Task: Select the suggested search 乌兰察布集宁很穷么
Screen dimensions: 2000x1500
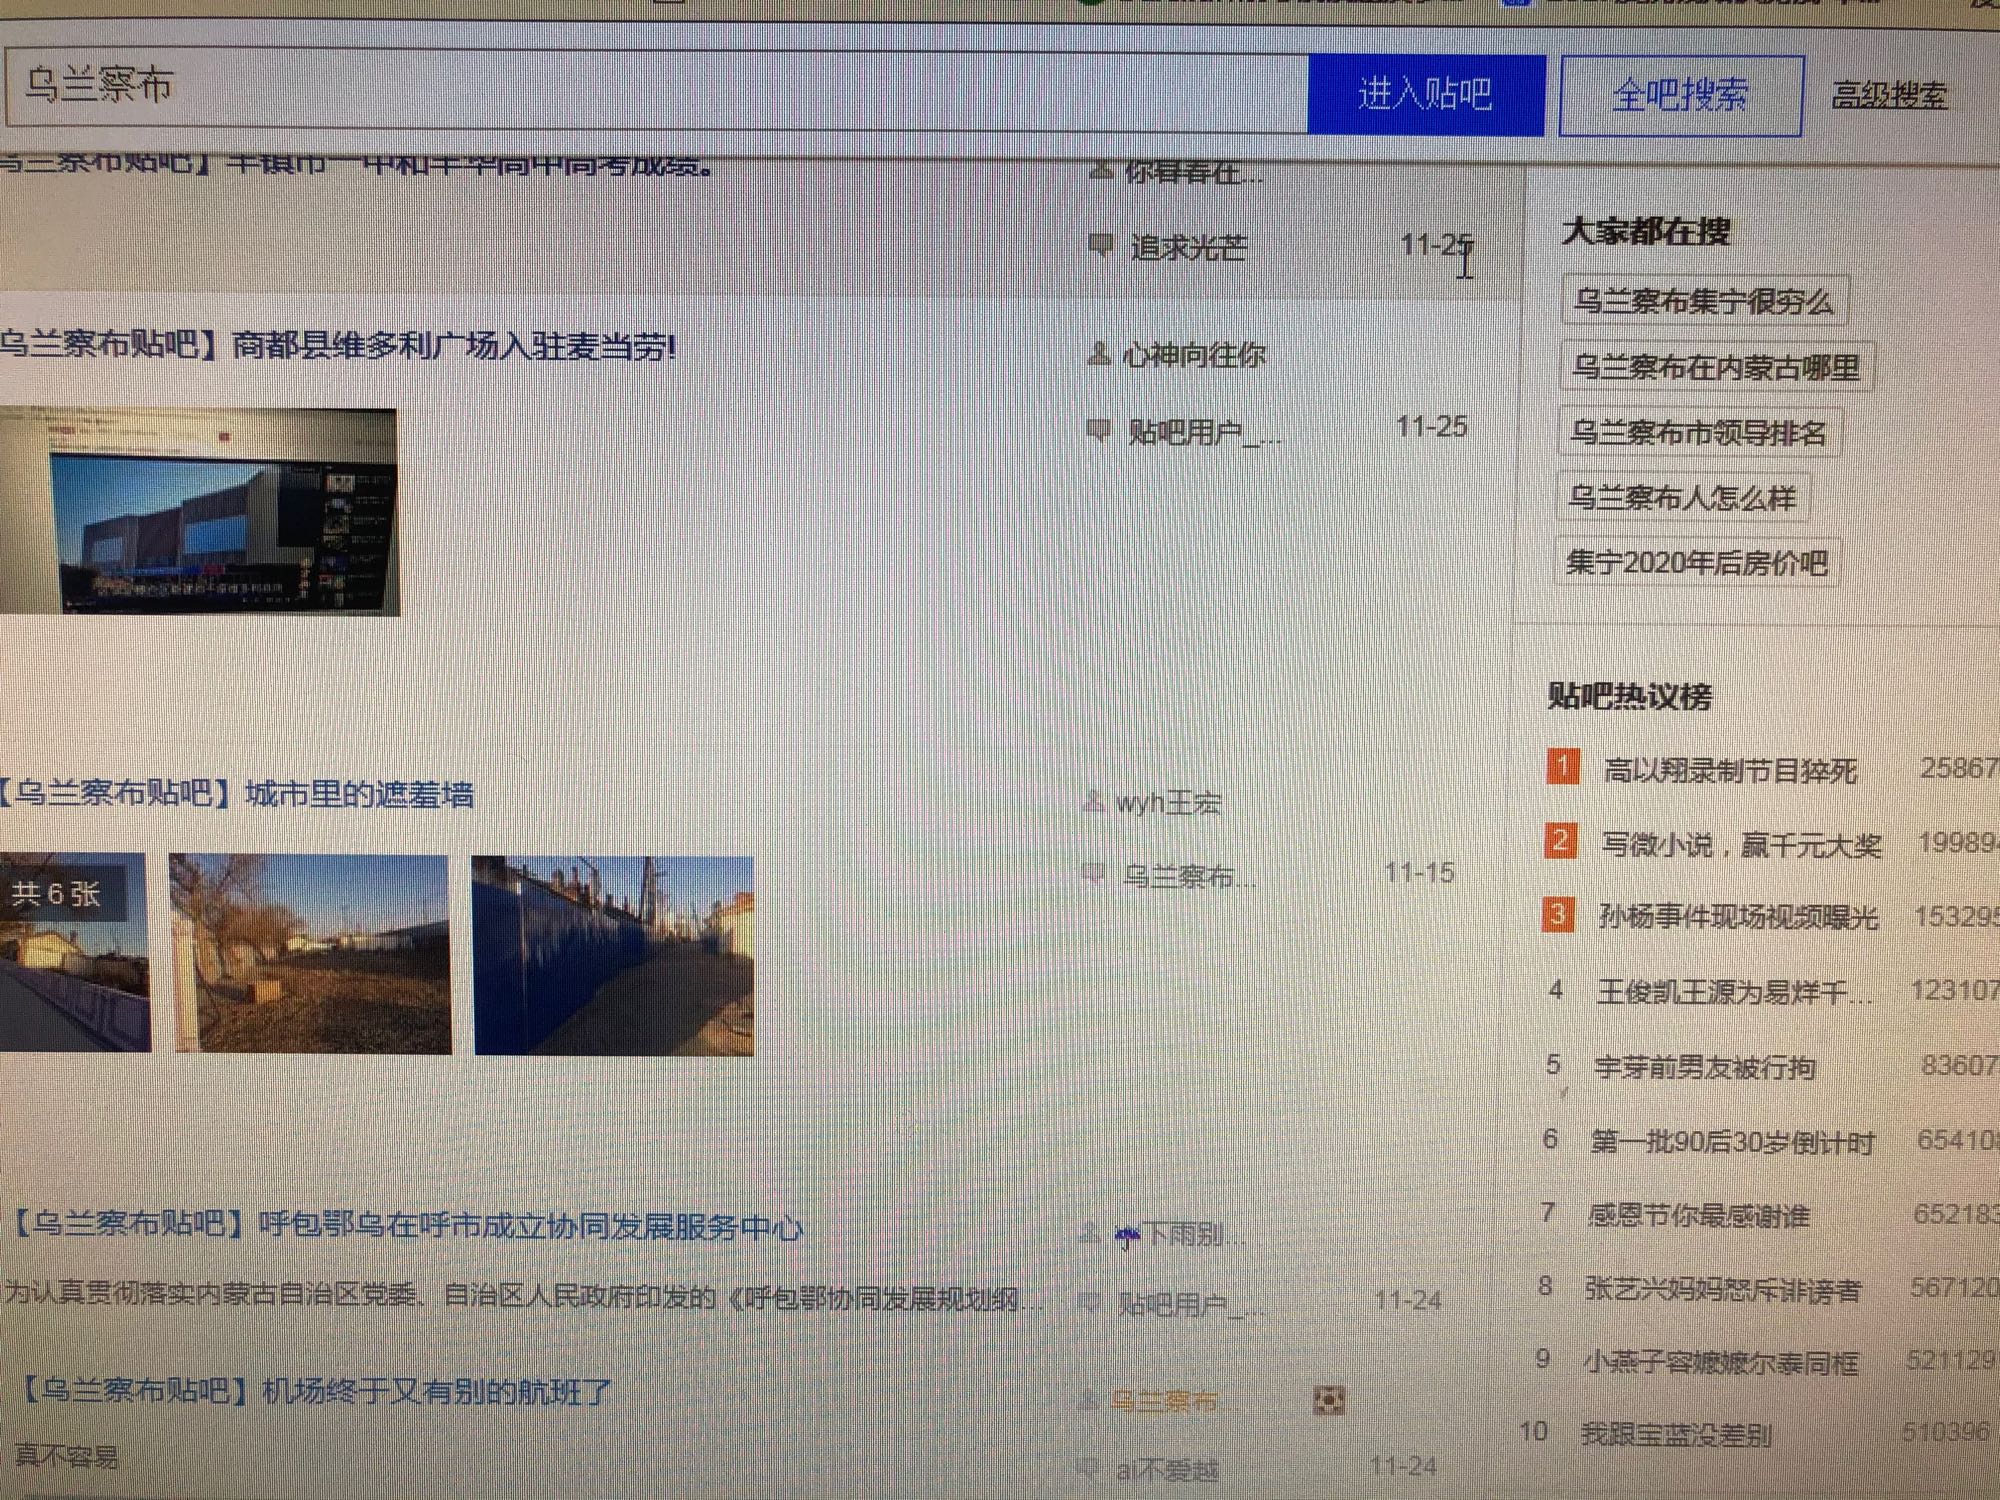Action: (x=1703, y=301)
